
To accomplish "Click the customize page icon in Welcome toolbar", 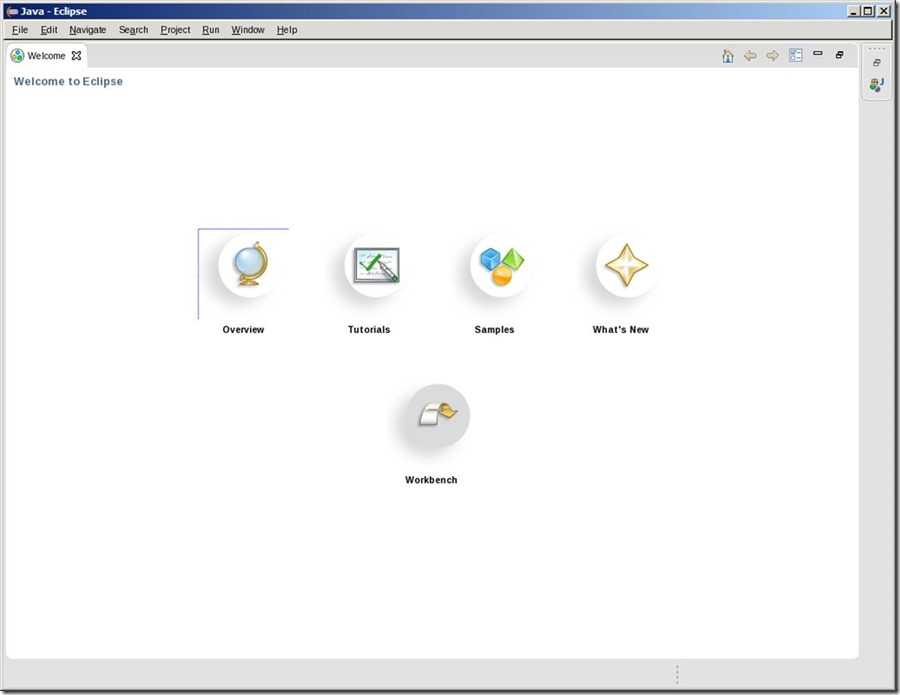I will (796, 55).
